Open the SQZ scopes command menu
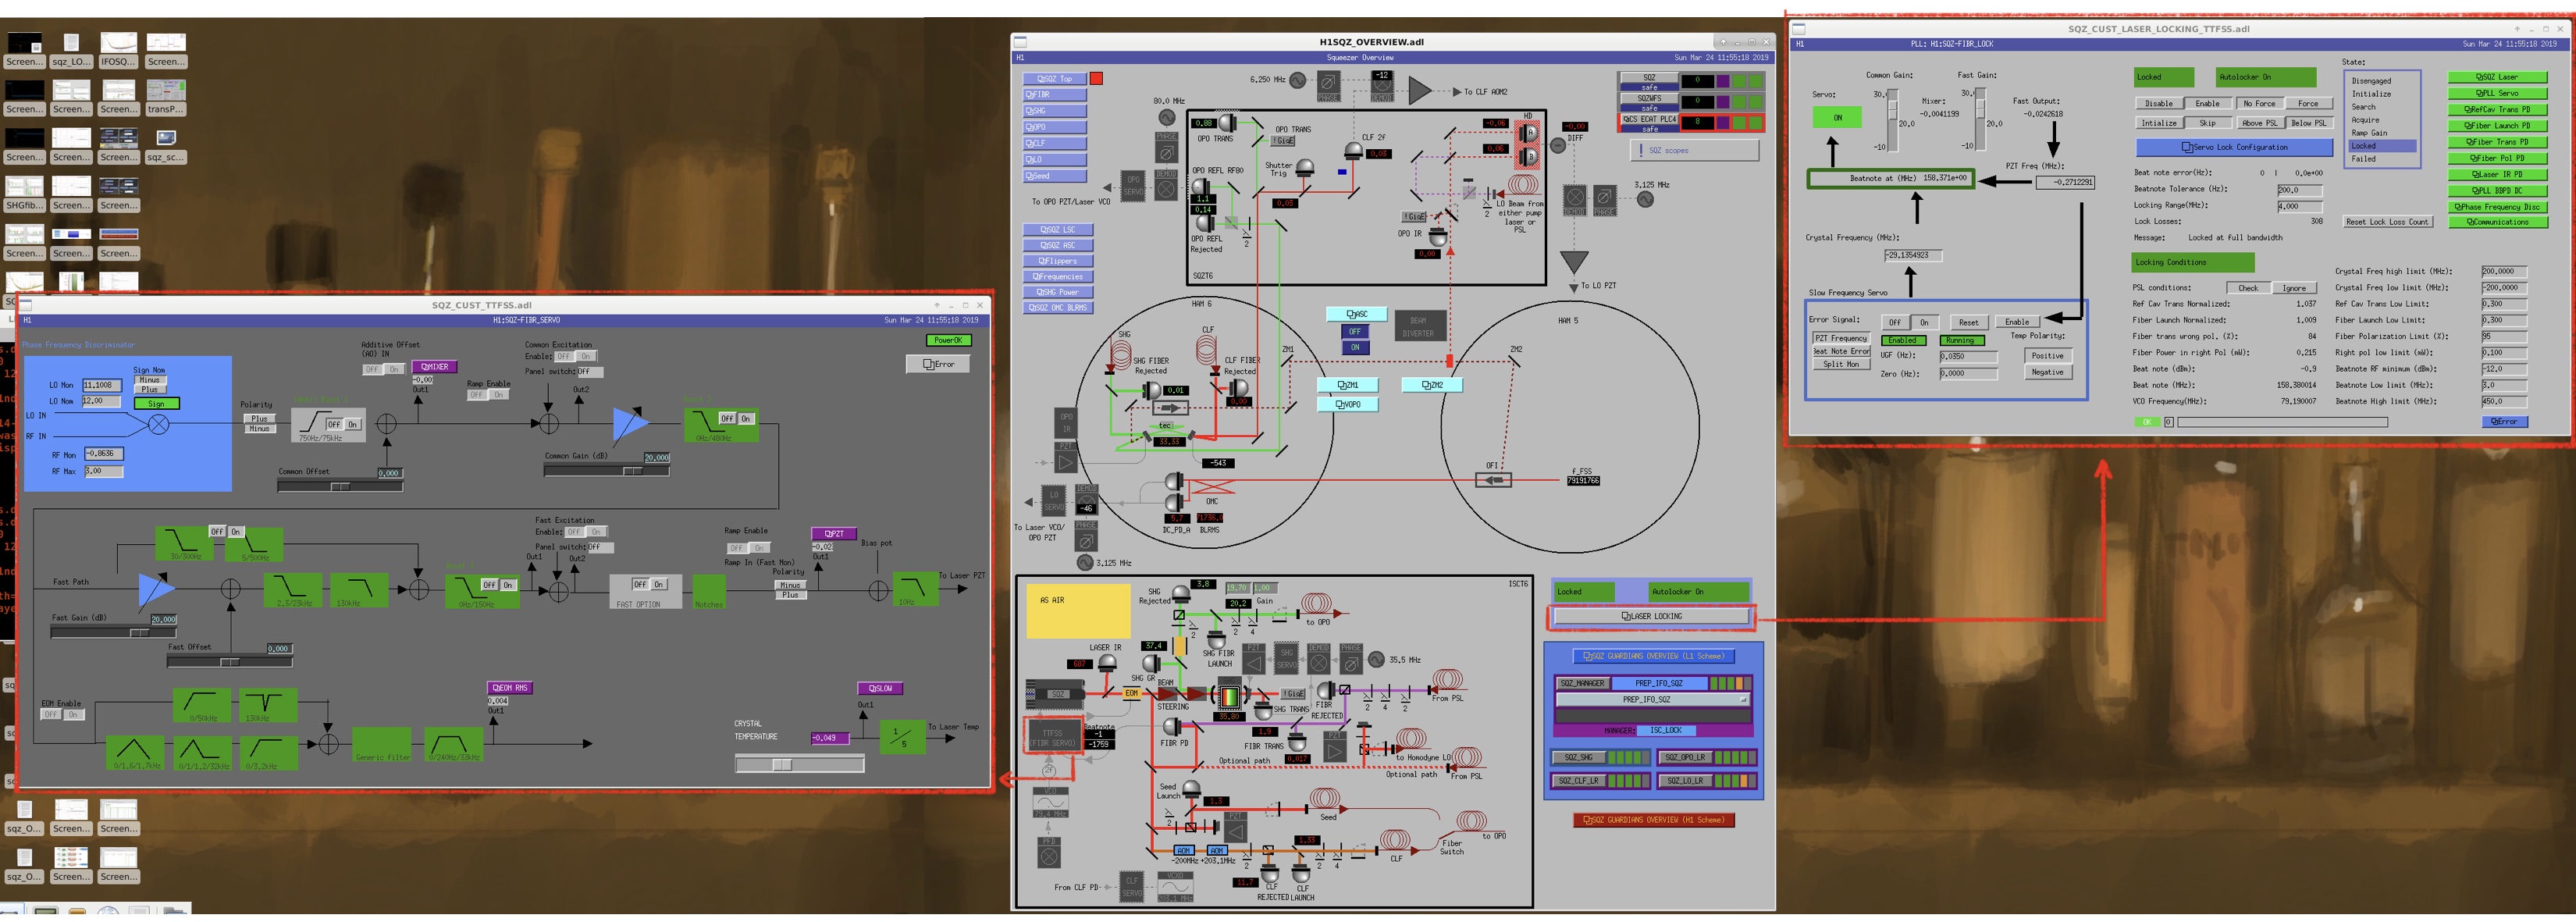Viewport: 2576px width, 922px height. tap(1694, 150)
